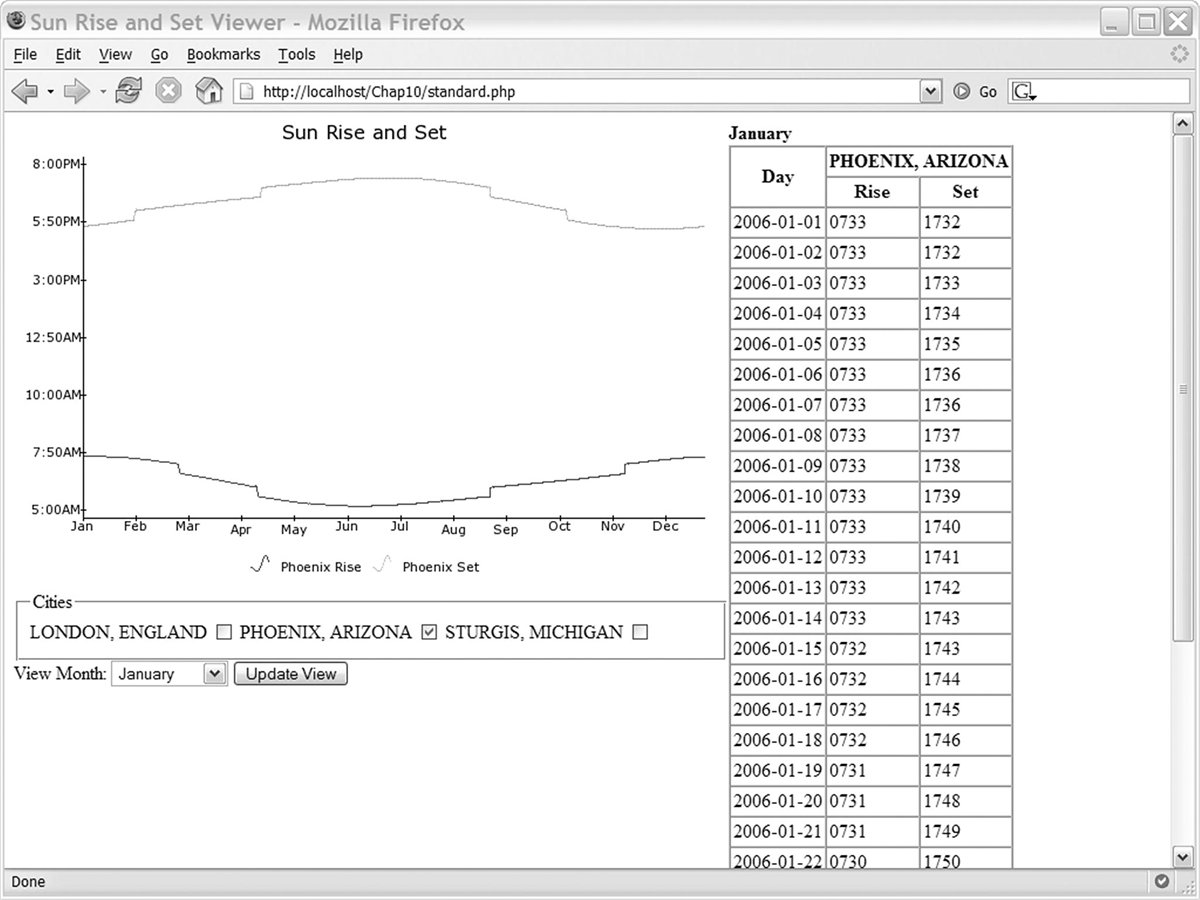Image resolution: width=1200 pixels, height=900 pixels.
Task: Click the 5:00AM axis label
Action: click(x=56, y=508)
